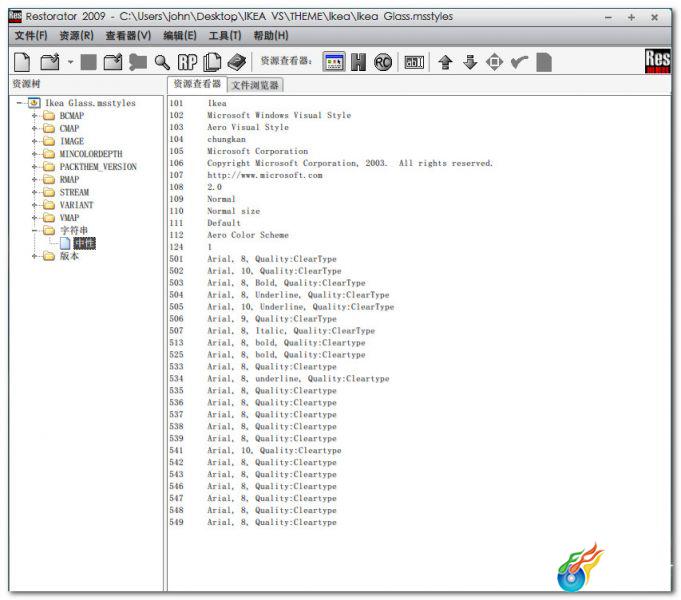This screenshot has height=600, width=681.
Task: Click the BCMAP folder icon
Action: [x=49, y=116]
